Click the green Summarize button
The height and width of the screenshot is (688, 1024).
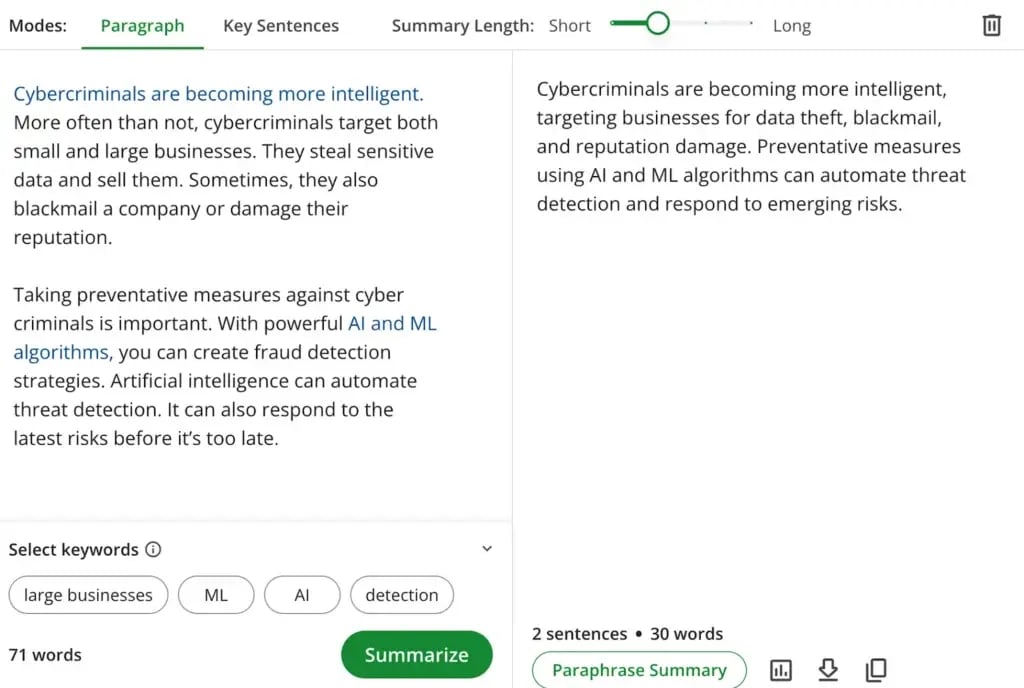[x=416, y=655]
